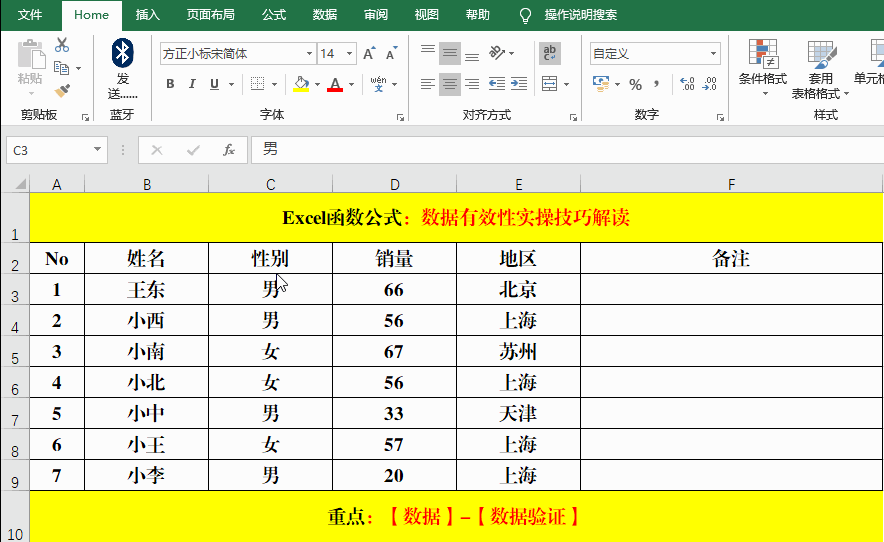884x542 pixels.
Task: Expand font color palette arrow
Action: [351, 84]
